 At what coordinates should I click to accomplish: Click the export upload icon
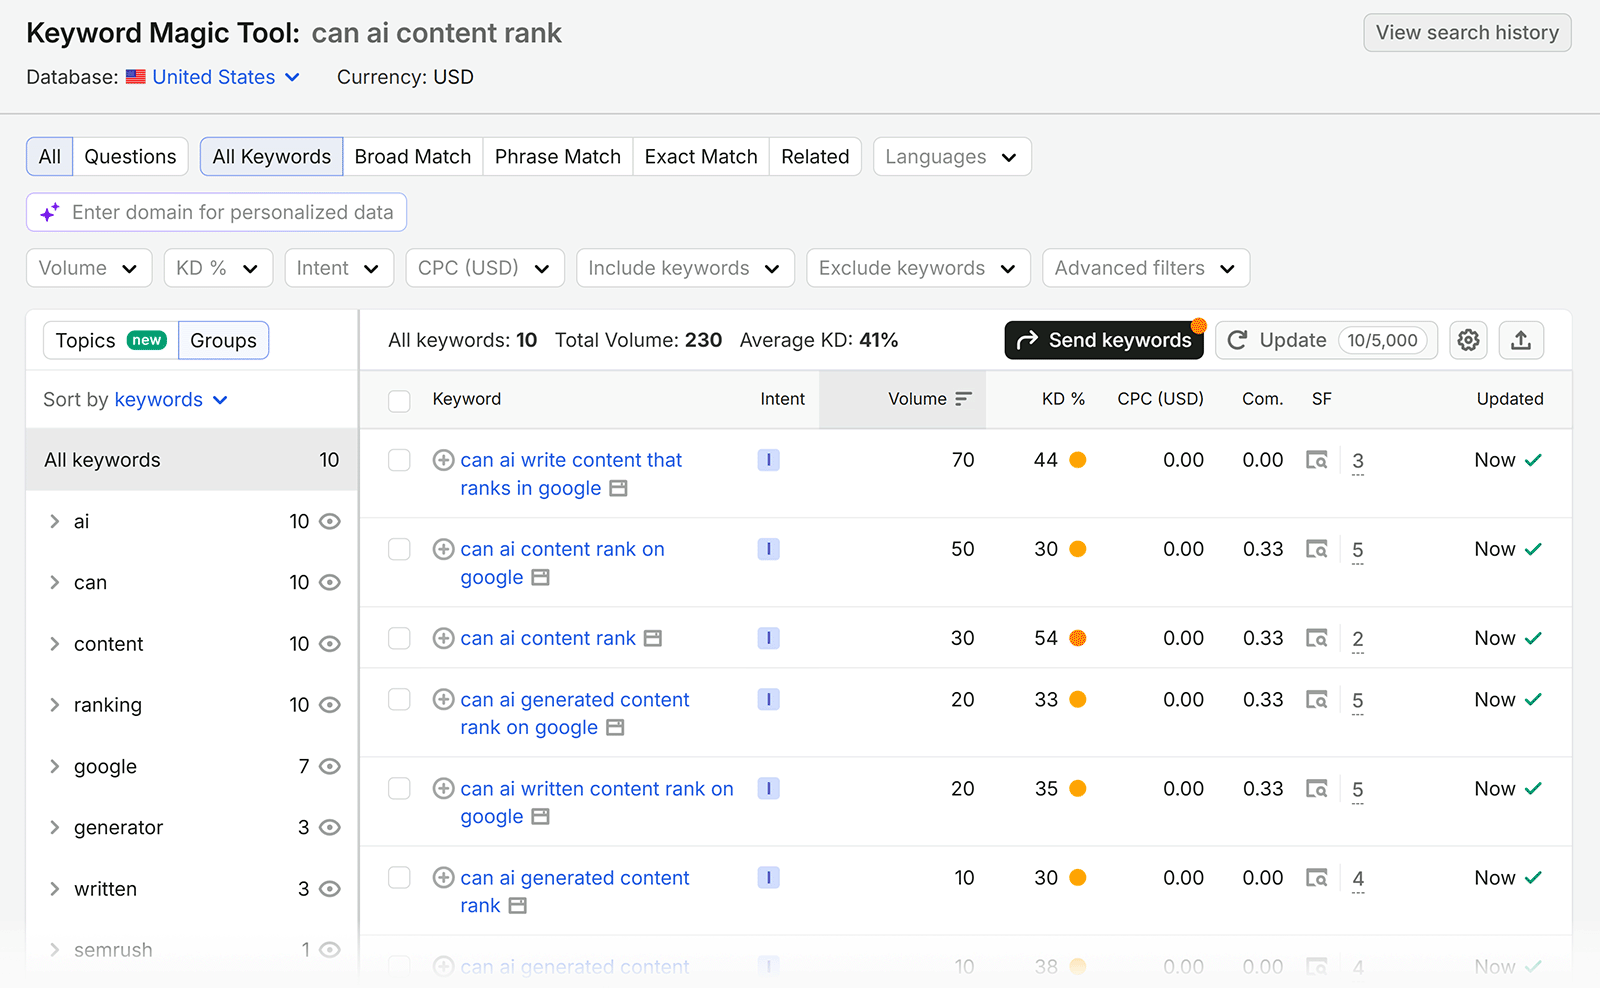pos(1521,340)
